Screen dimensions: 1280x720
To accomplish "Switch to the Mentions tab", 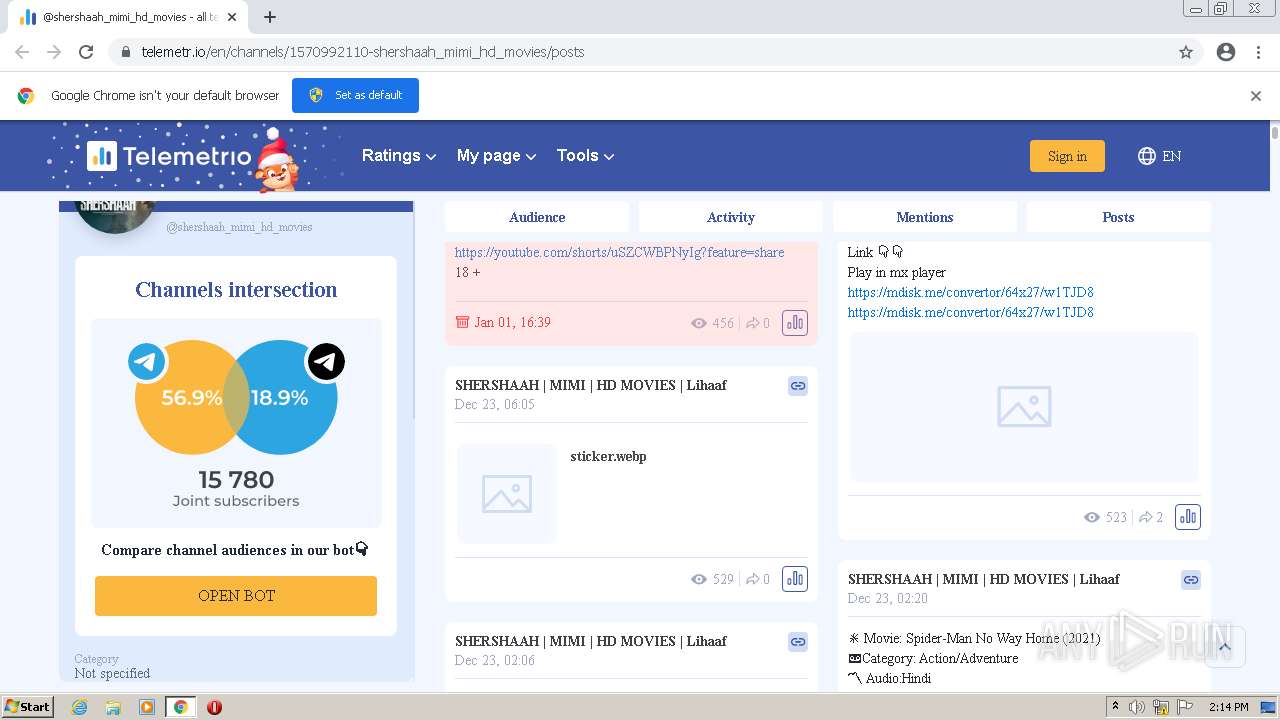I will pos(925,217).
